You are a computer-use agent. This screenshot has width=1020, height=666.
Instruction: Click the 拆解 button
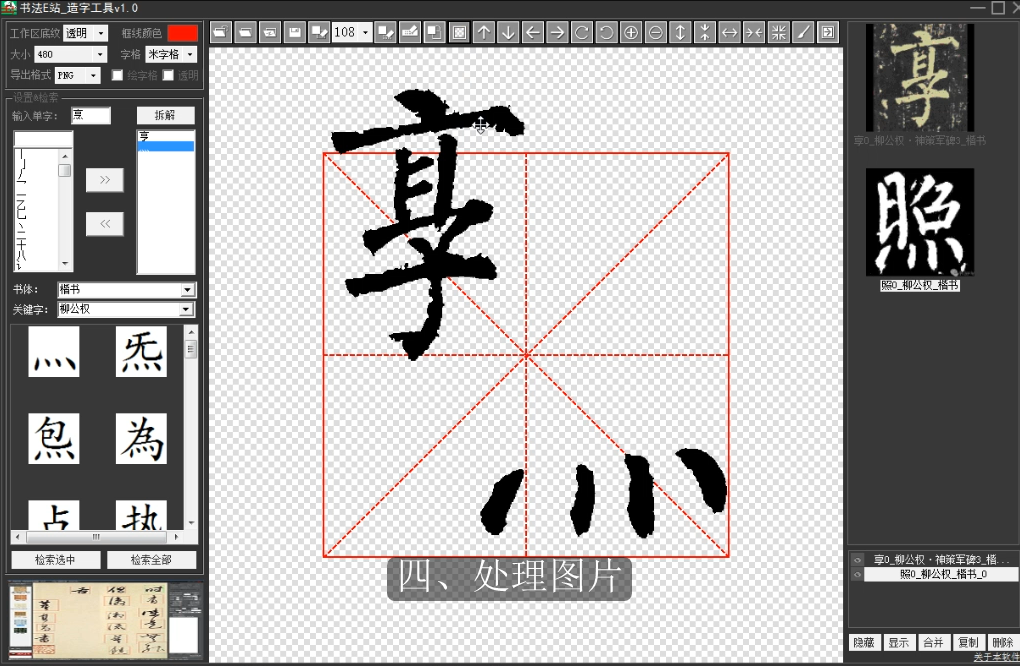[165, 115]
